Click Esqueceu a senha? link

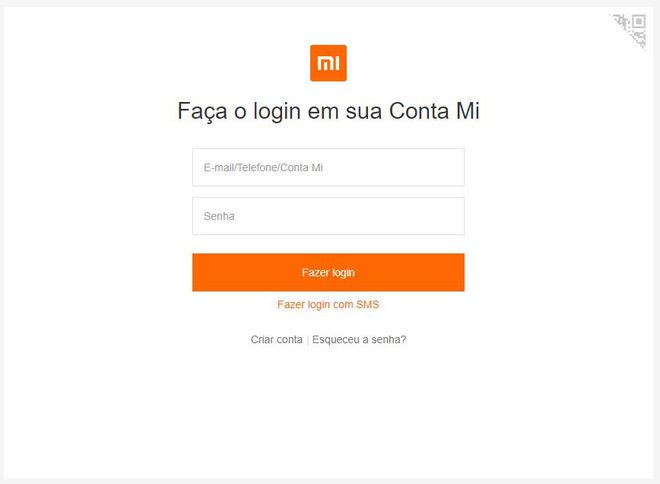point(359,339)
